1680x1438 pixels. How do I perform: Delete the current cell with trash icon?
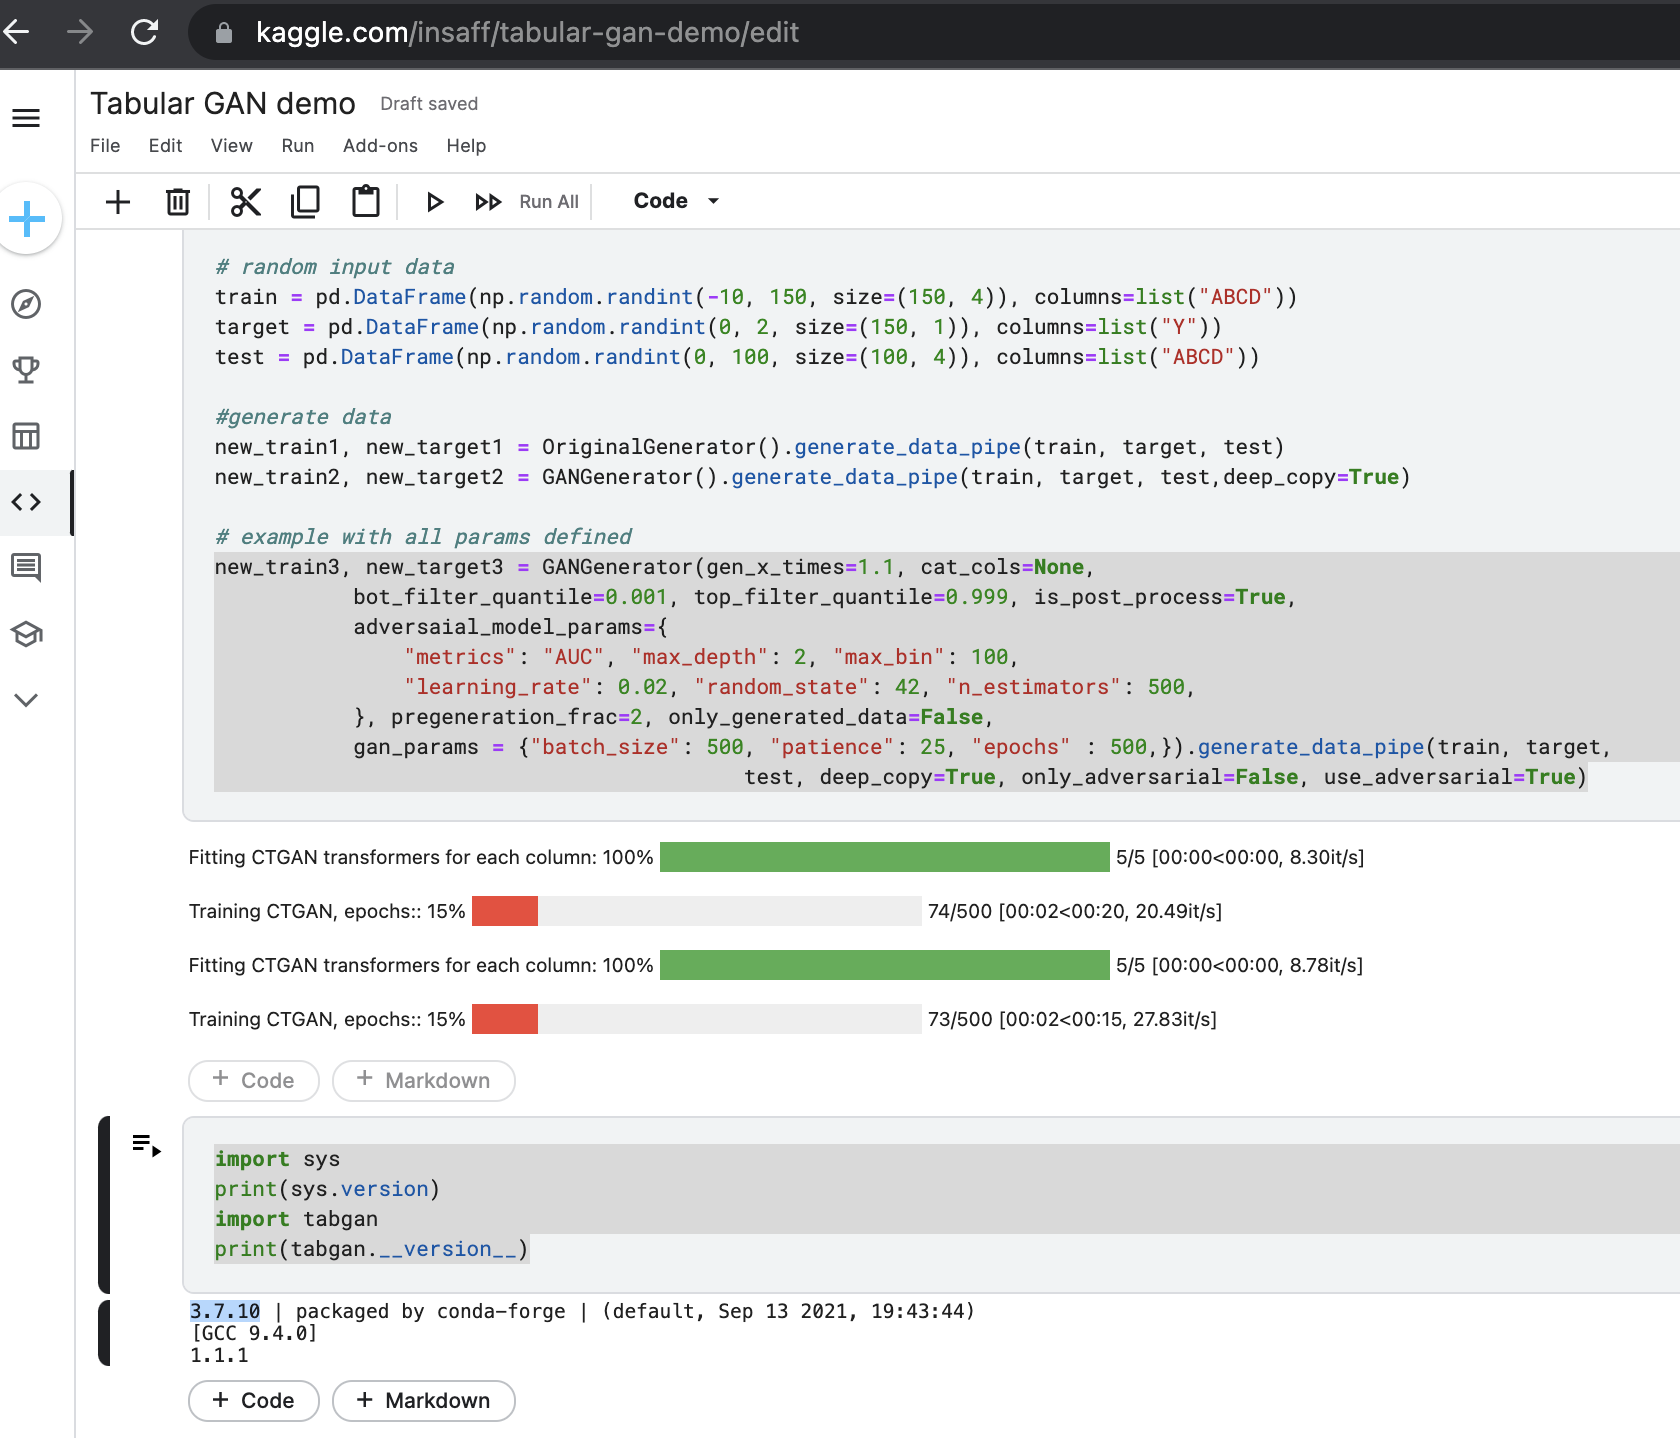(178, 201)
